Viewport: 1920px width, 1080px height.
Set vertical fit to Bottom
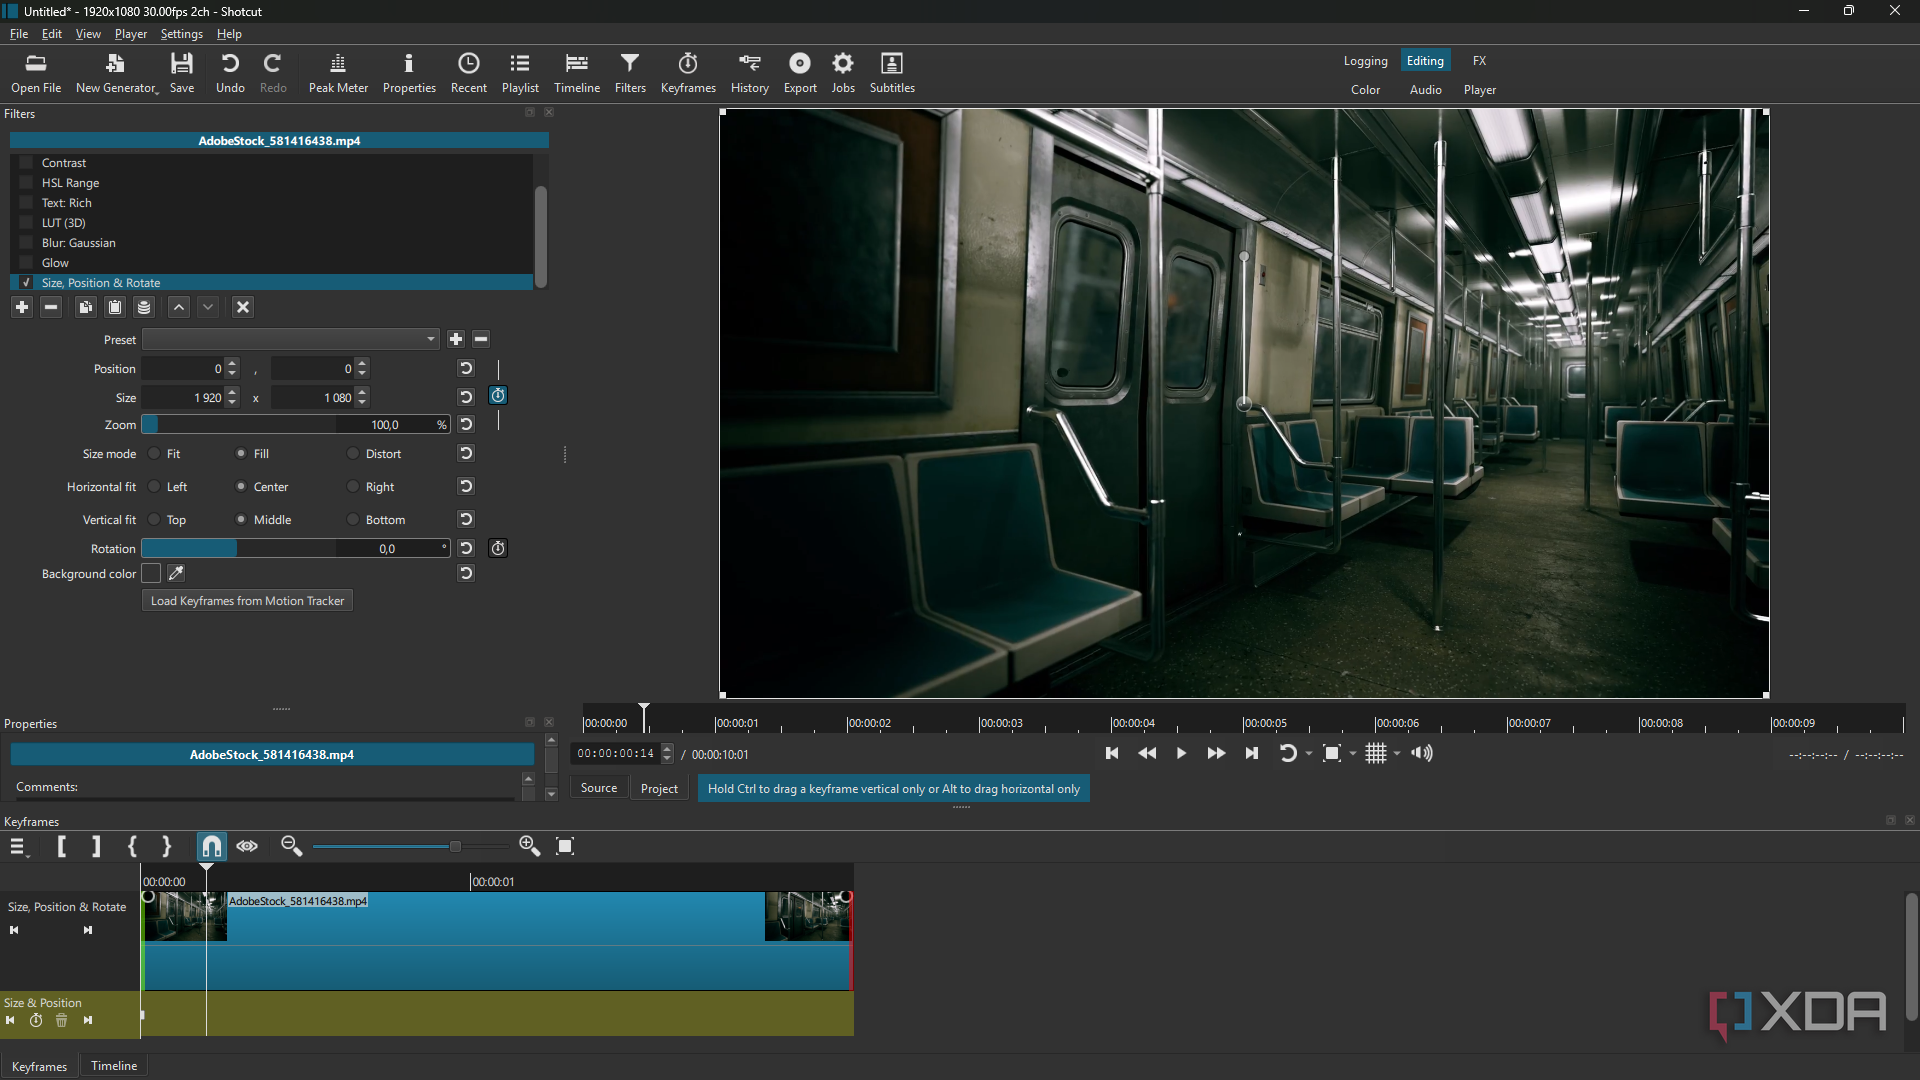[x=353, y=520]
